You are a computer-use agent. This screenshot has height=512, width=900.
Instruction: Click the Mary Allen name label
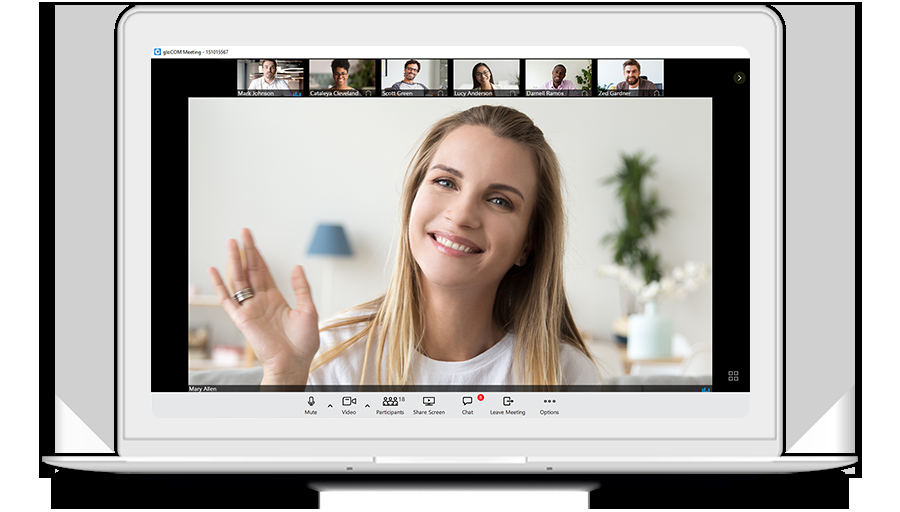pyautogui.click(x=203, y=388)
